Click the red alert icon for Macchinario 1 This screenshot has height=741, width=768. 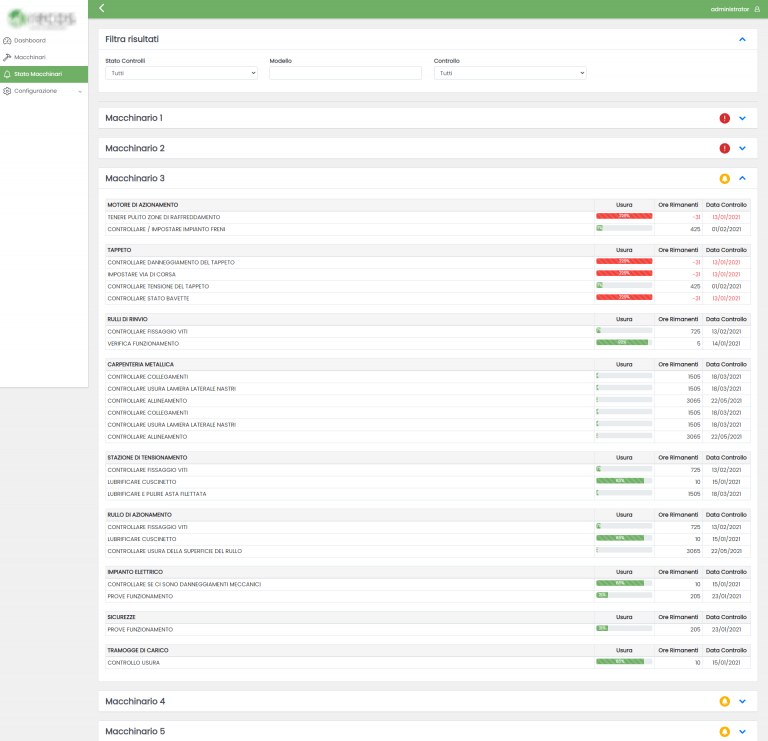coord(725,118)
